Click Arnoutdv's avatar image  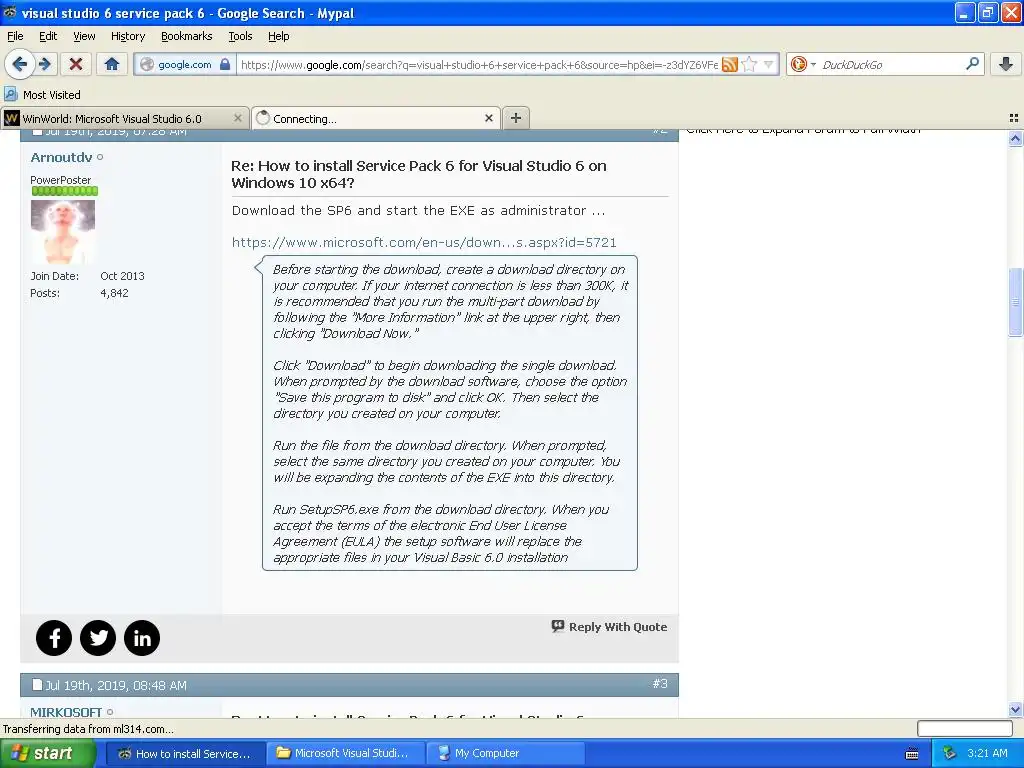point(63,232)
